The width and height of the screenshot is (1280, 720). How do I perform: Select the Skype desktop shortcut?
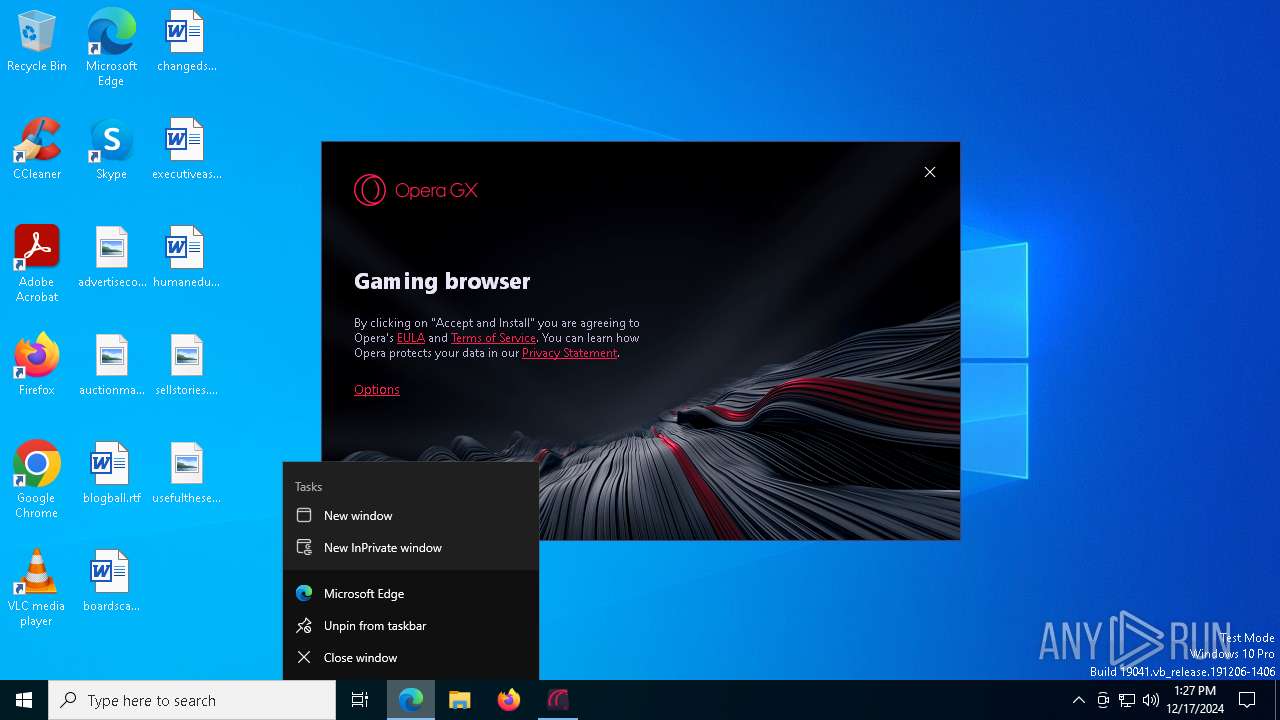[x=111, y=150]
